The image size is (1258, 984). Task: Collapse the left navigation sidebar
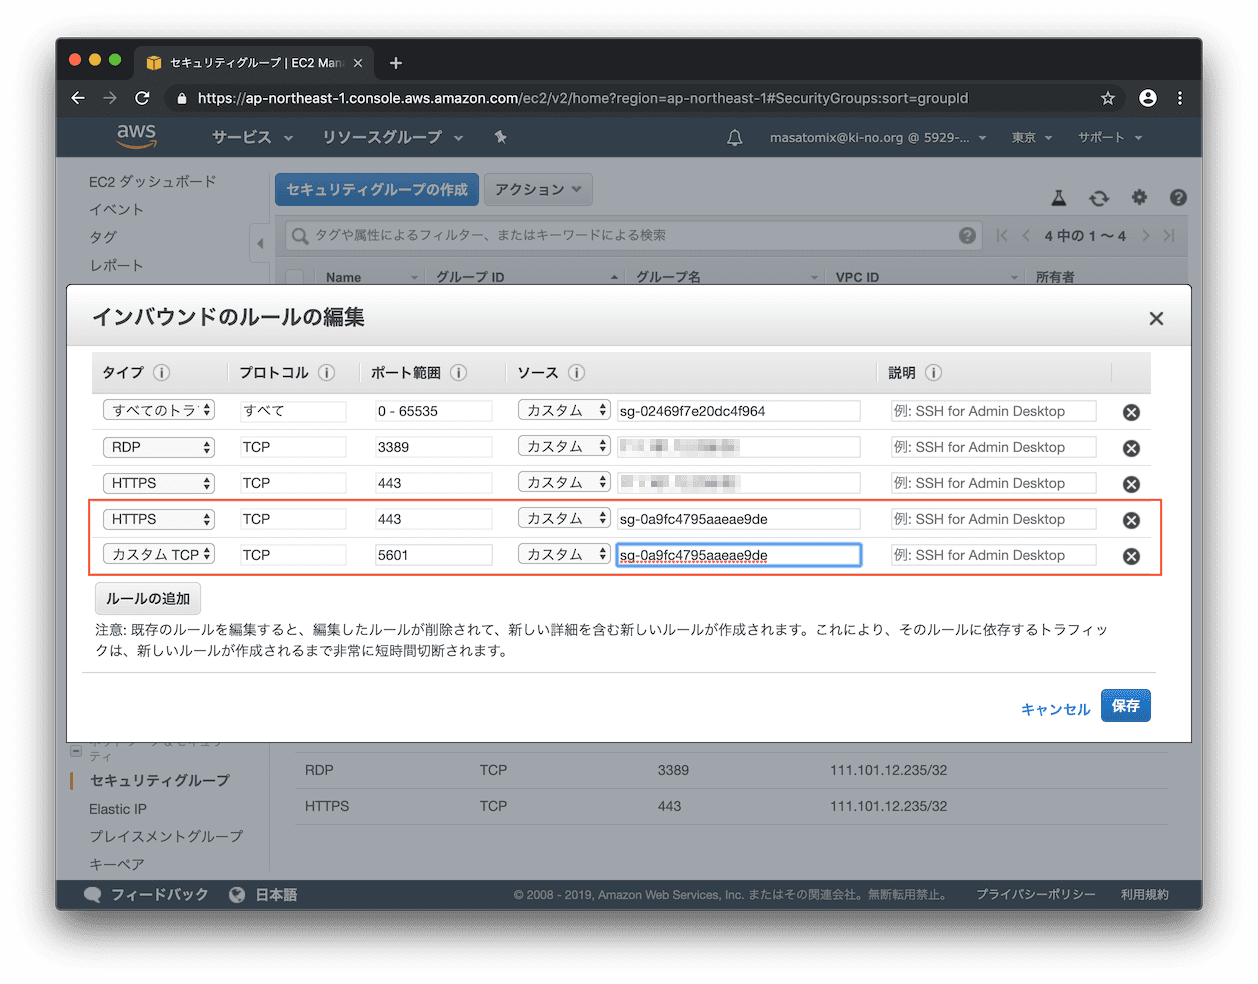click(260, 243)
